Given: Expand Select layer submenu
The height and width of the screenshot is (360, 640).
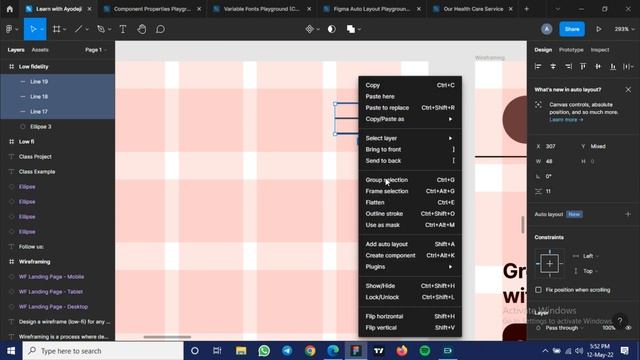Looking at the screenshot, I should pyautogui.click(x=410, y=138).
